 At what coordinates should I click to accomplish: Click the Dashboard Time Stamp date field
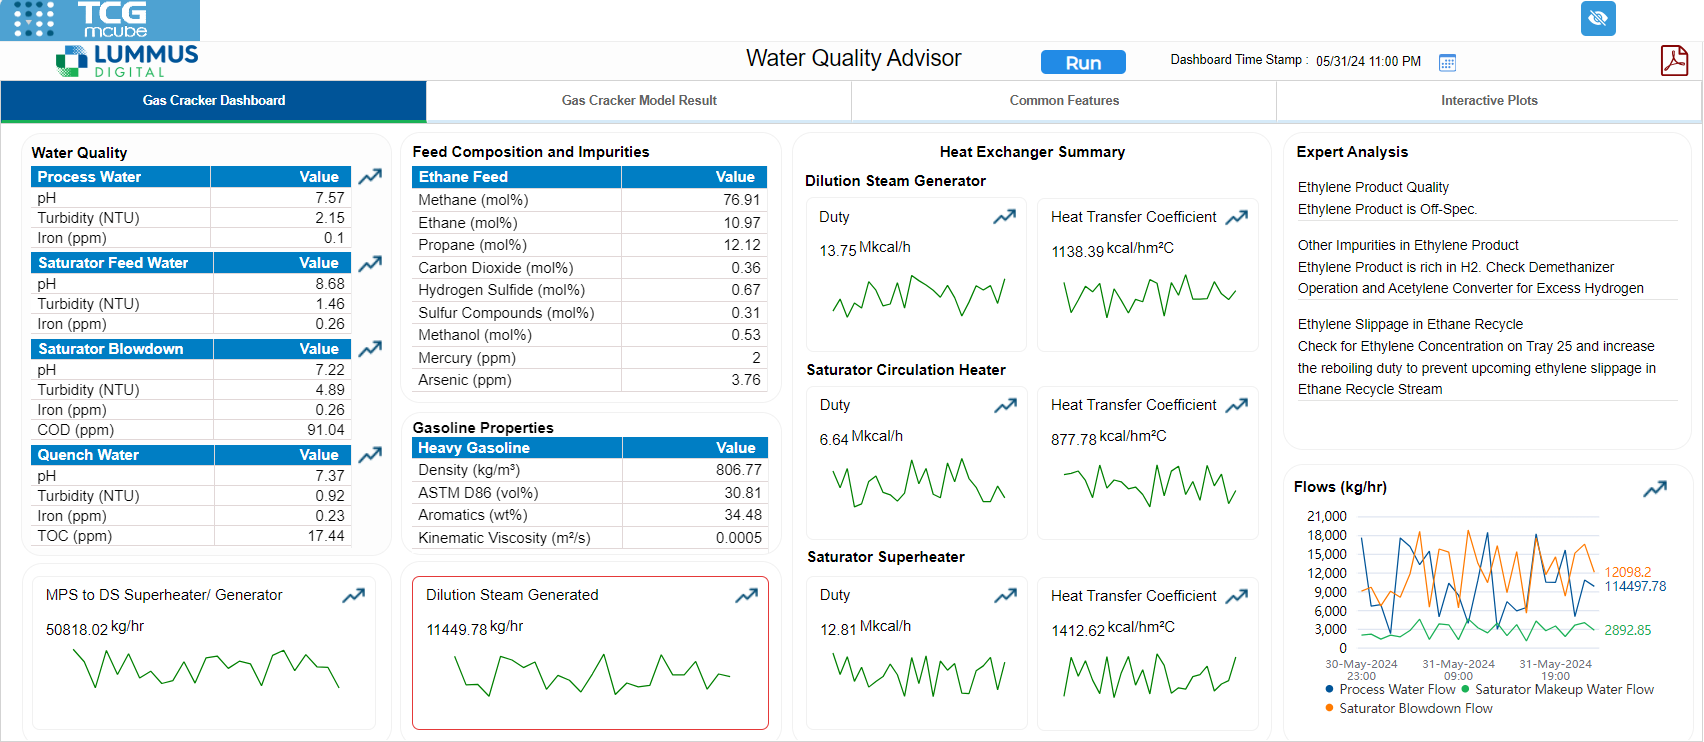1368,62
